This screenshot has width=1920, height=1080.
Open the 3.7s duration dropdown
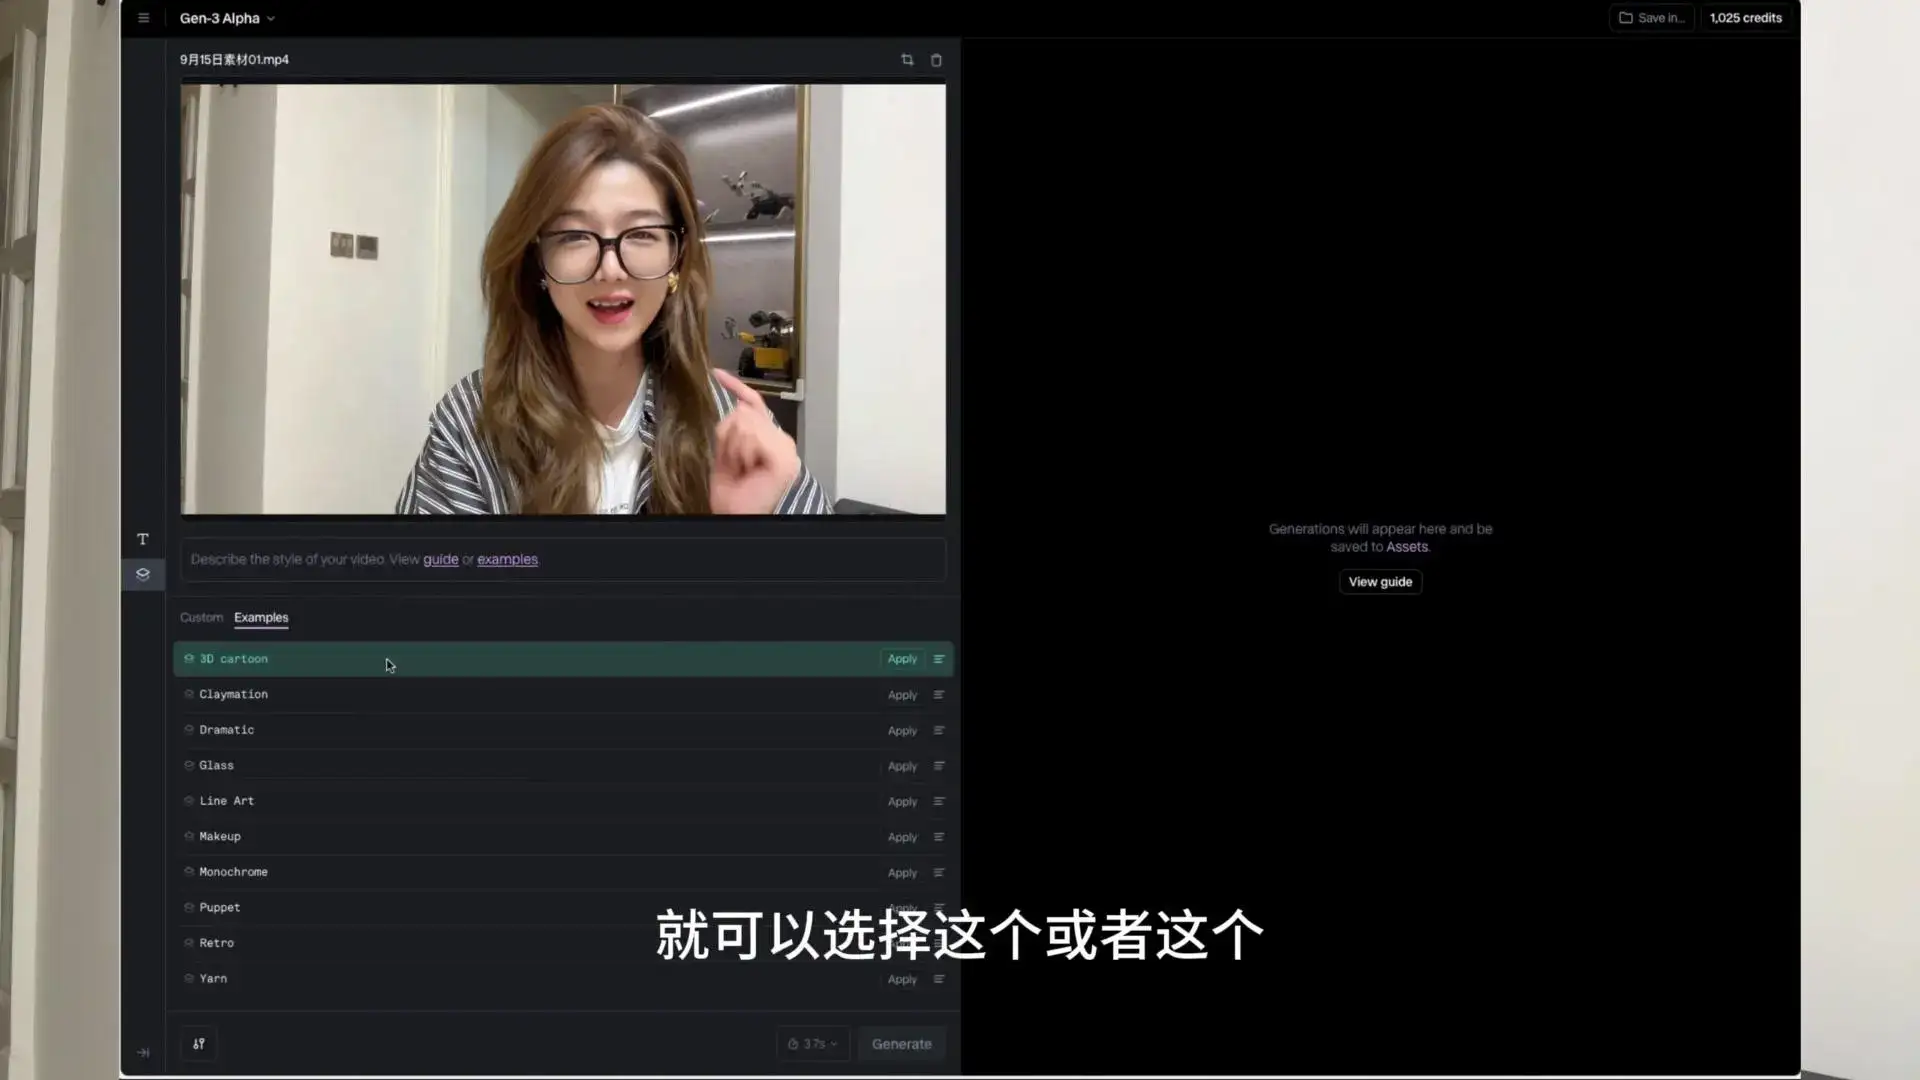(x=812, y=1042)
